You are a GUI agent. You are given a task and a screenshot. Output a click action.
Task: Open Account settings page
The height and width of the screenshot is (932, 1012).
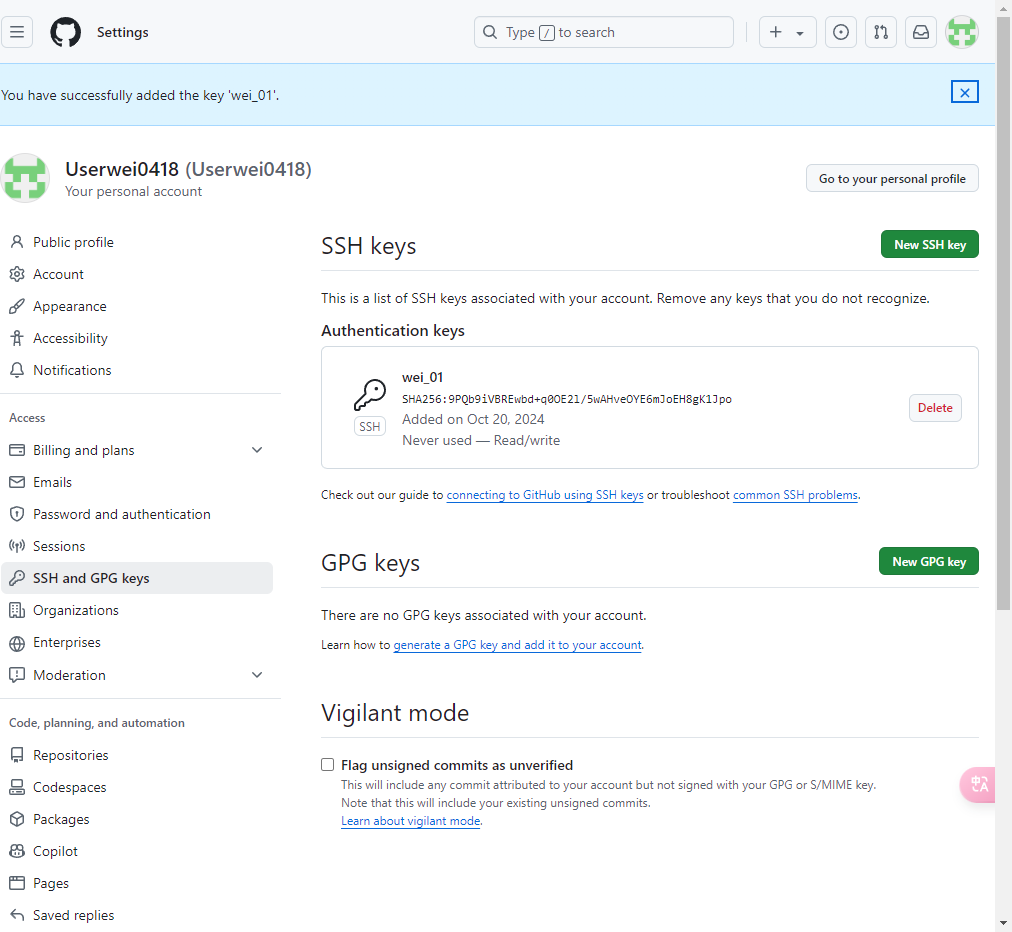point(136,274)
